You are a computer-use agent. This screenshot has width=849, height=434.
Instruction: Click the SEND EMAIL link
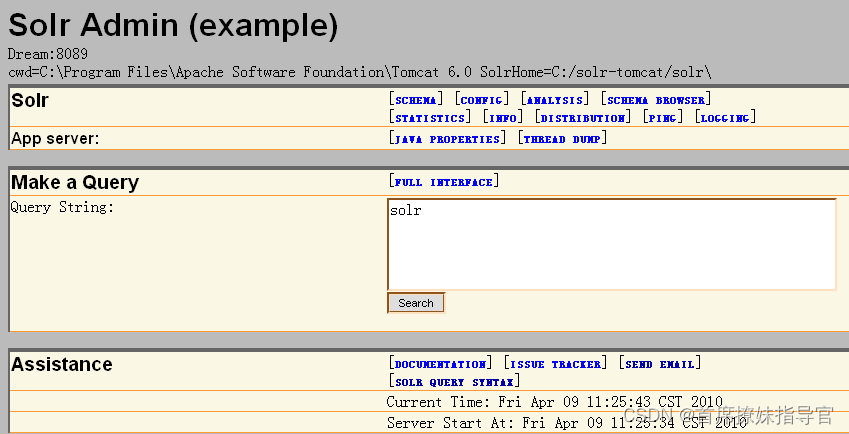(659, 364)
